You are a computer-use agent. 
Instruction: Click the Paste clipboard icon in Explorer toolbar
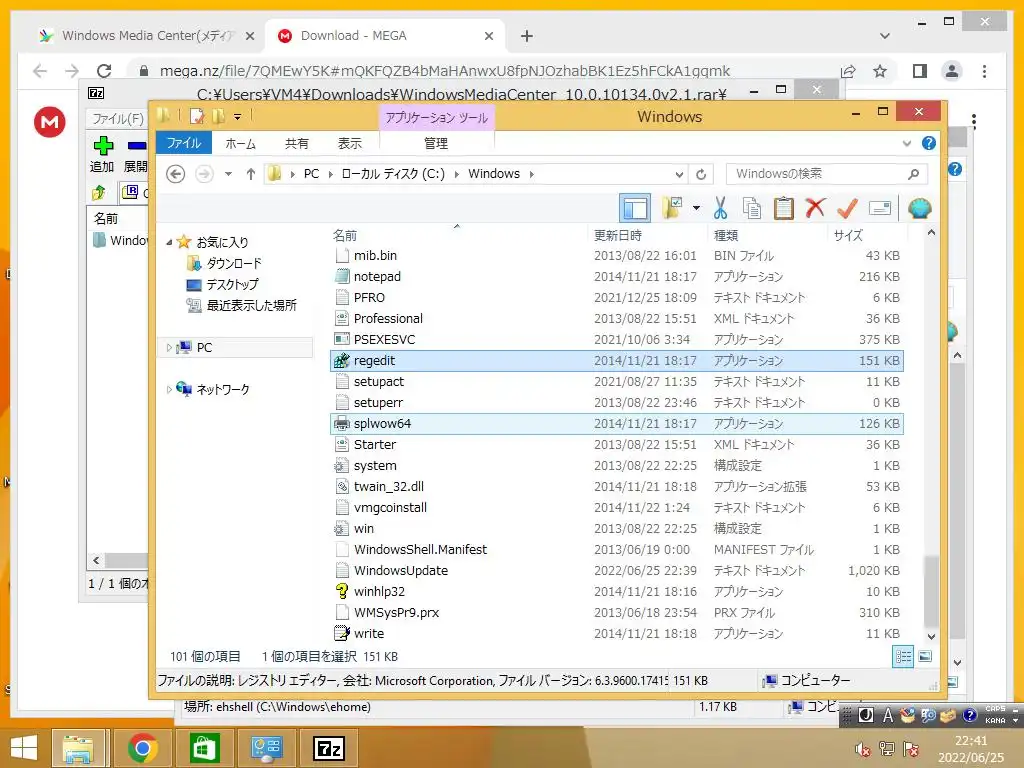coord(783,208)
